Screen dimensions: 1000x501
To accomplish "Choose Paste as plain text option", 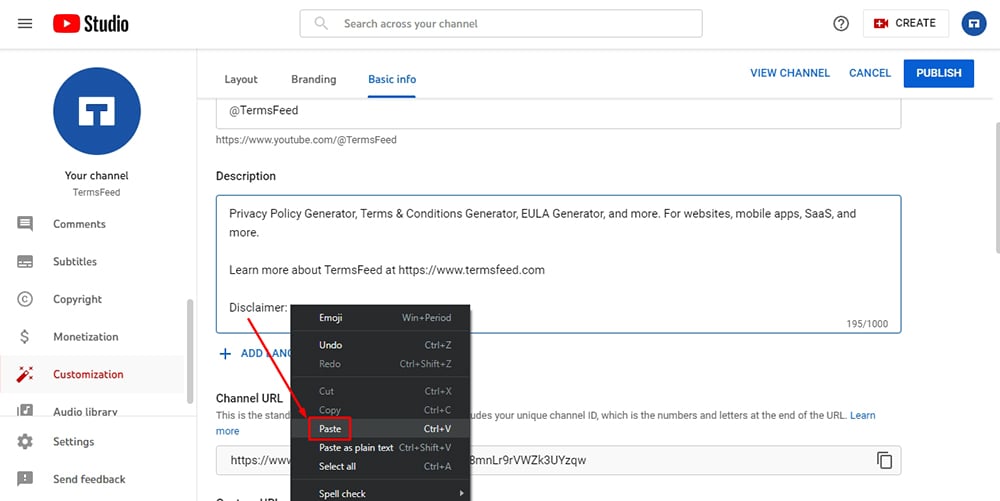I will click(x=380, y=447).
